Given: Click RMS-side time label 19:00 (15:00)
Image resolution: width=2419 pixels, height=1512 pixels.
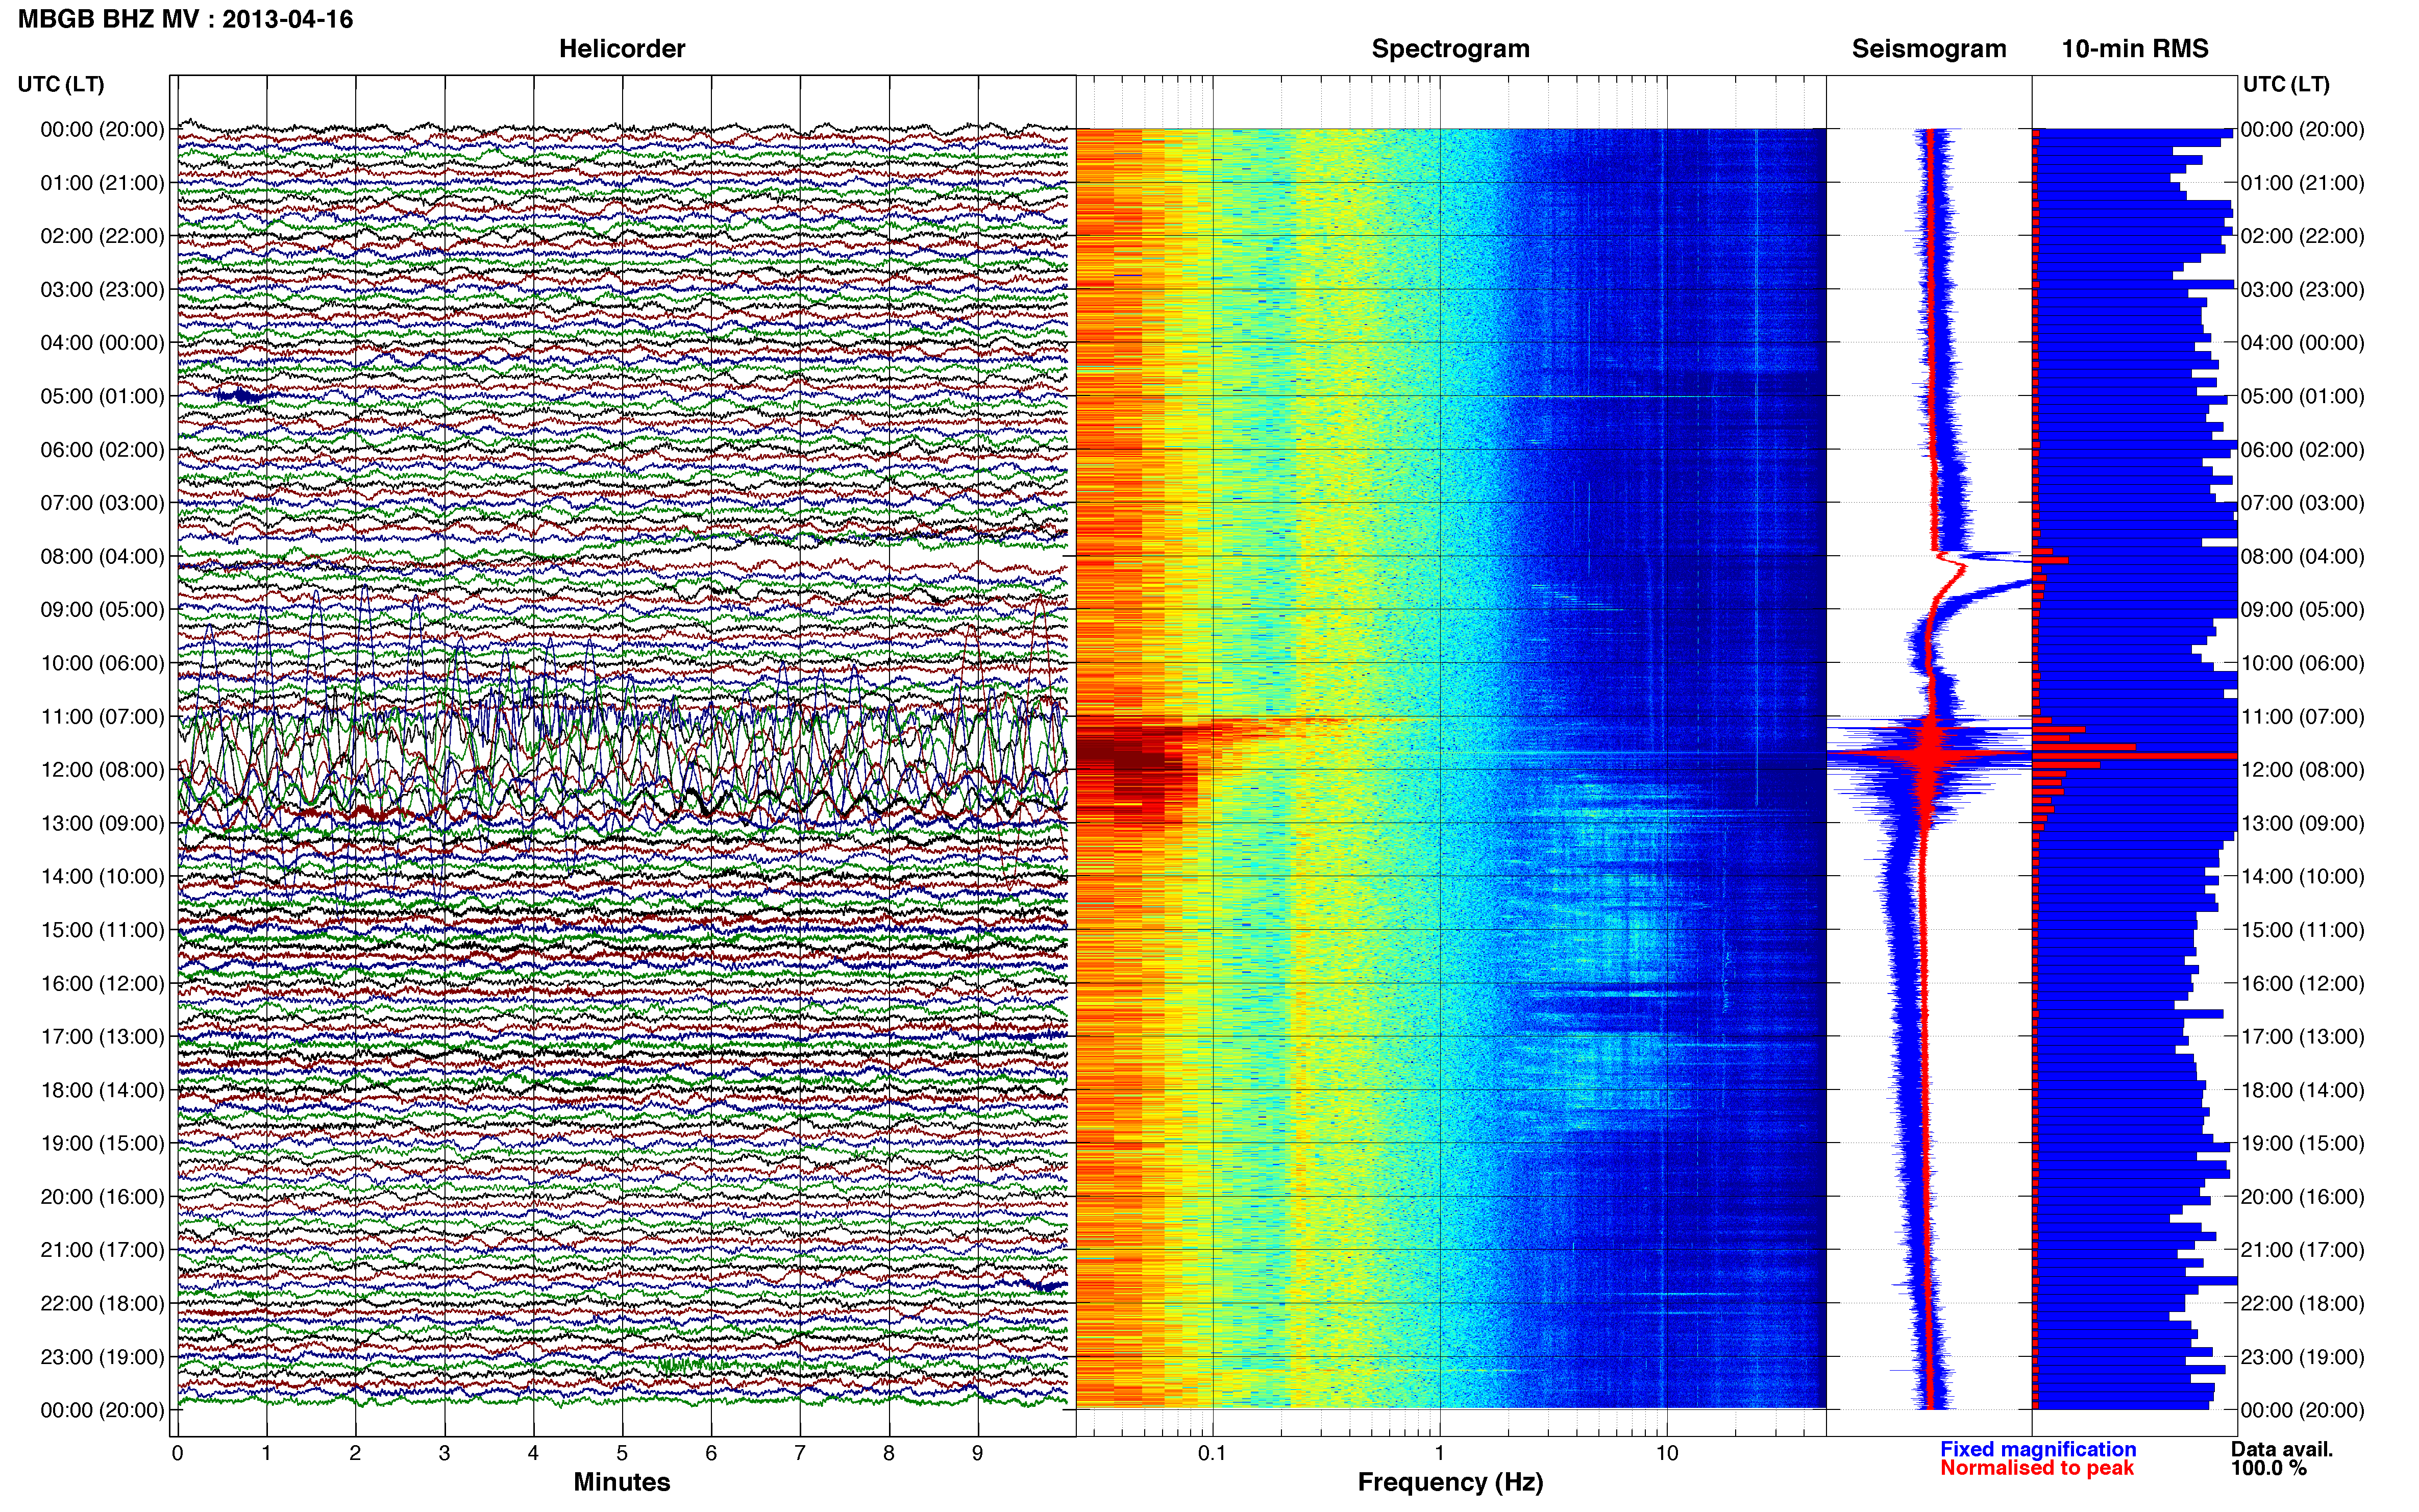Looking at the screenshot, I should pos(2303,1143).
